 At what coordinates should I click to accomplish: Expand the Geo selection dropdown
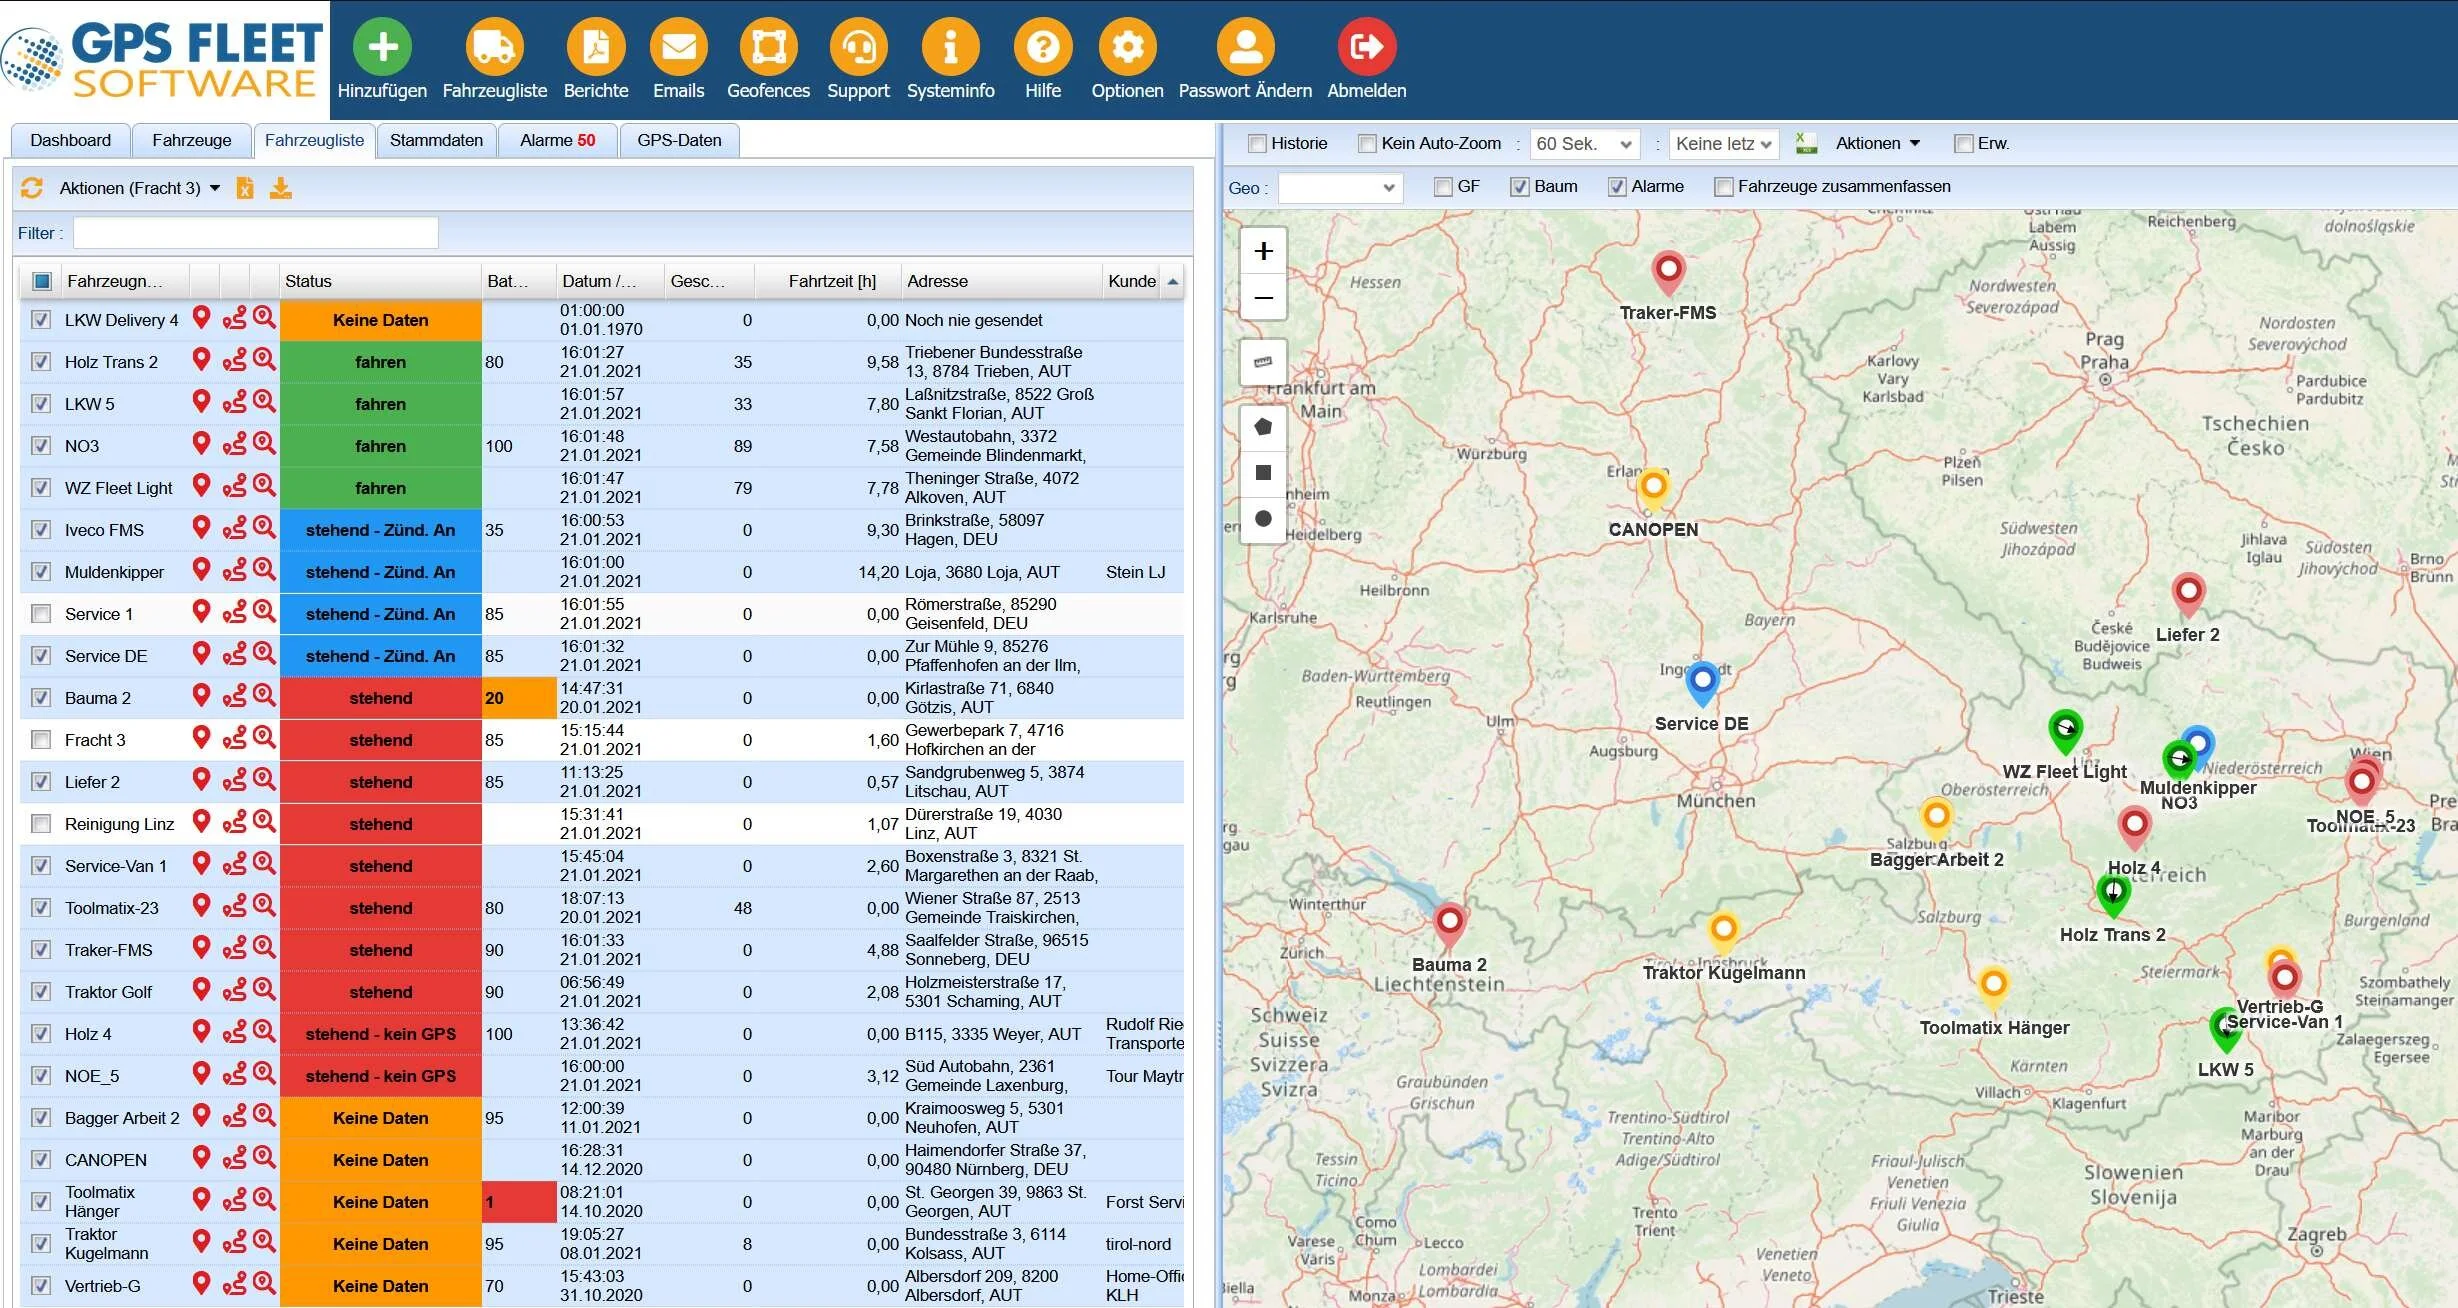[x=1340, y=187]
